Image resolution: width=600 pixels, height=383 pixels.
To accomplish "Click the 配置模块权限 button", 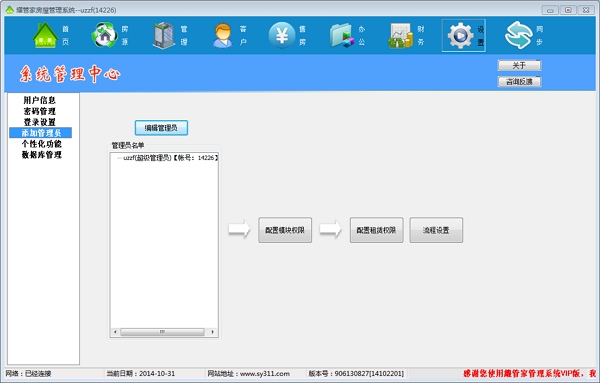I will (x=285, y=230).
